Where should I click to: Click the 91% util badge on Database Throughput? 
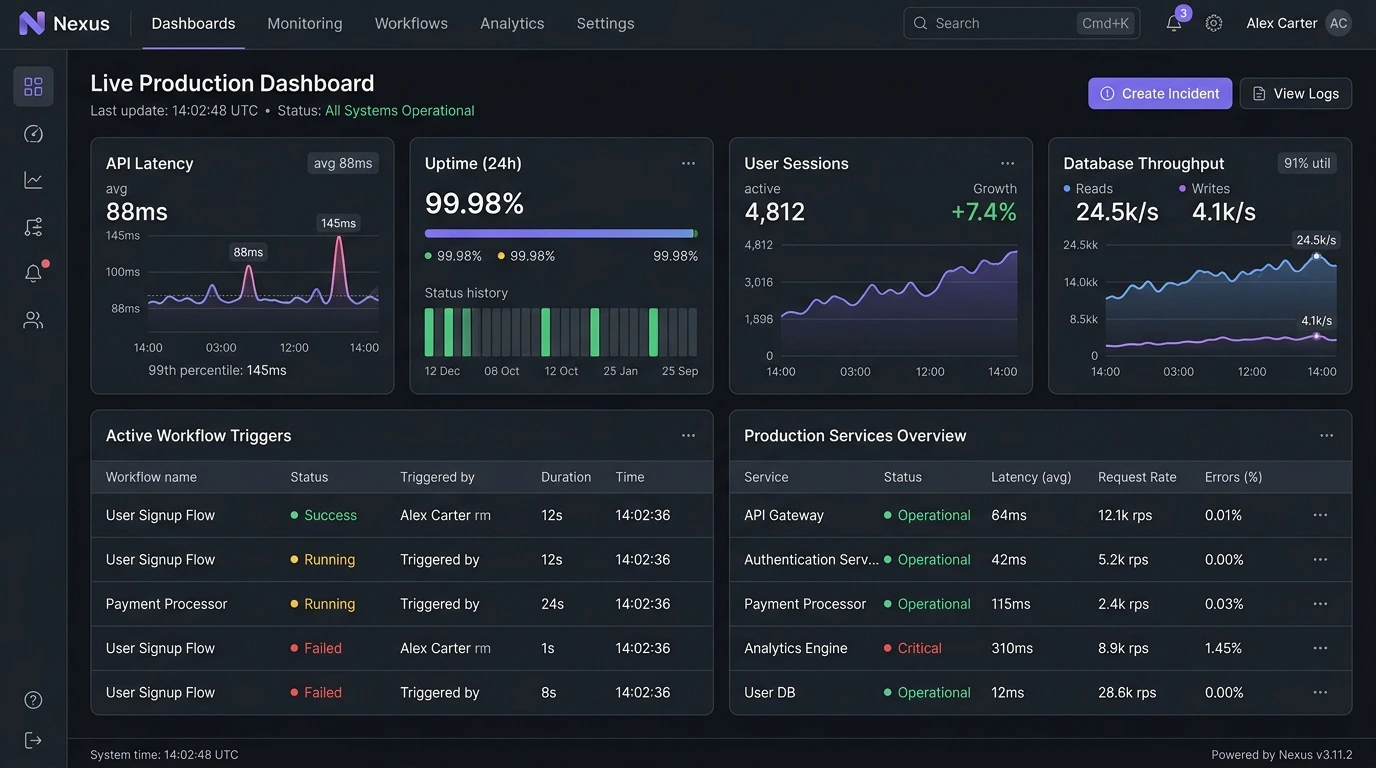[x=1307, y=163]
